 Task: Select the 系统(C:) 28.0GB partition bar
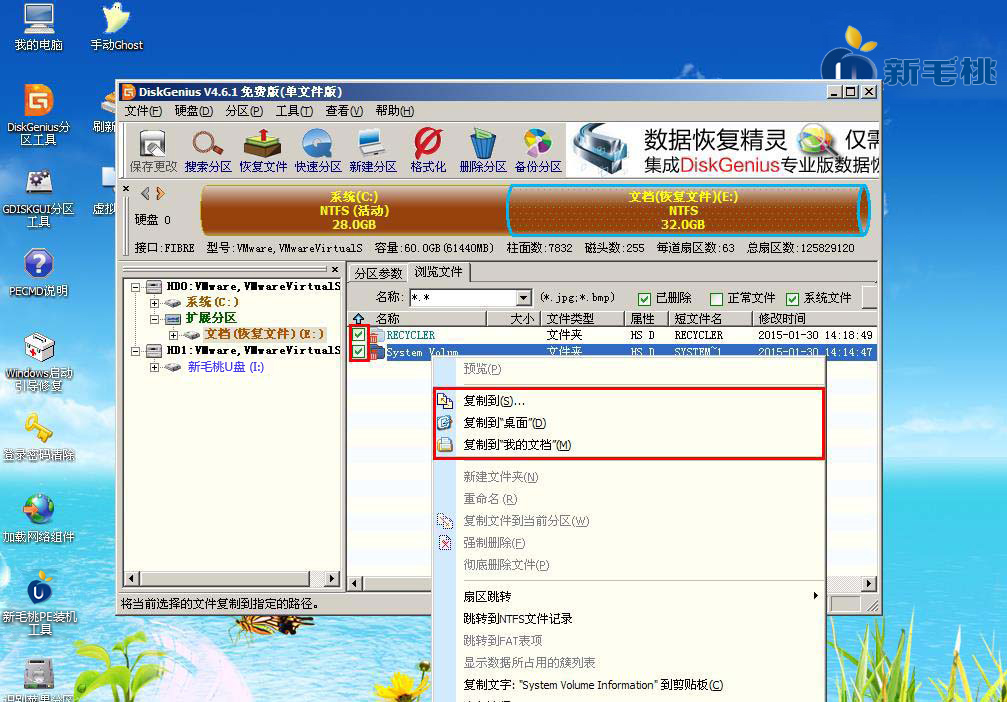tap(354, 211)
